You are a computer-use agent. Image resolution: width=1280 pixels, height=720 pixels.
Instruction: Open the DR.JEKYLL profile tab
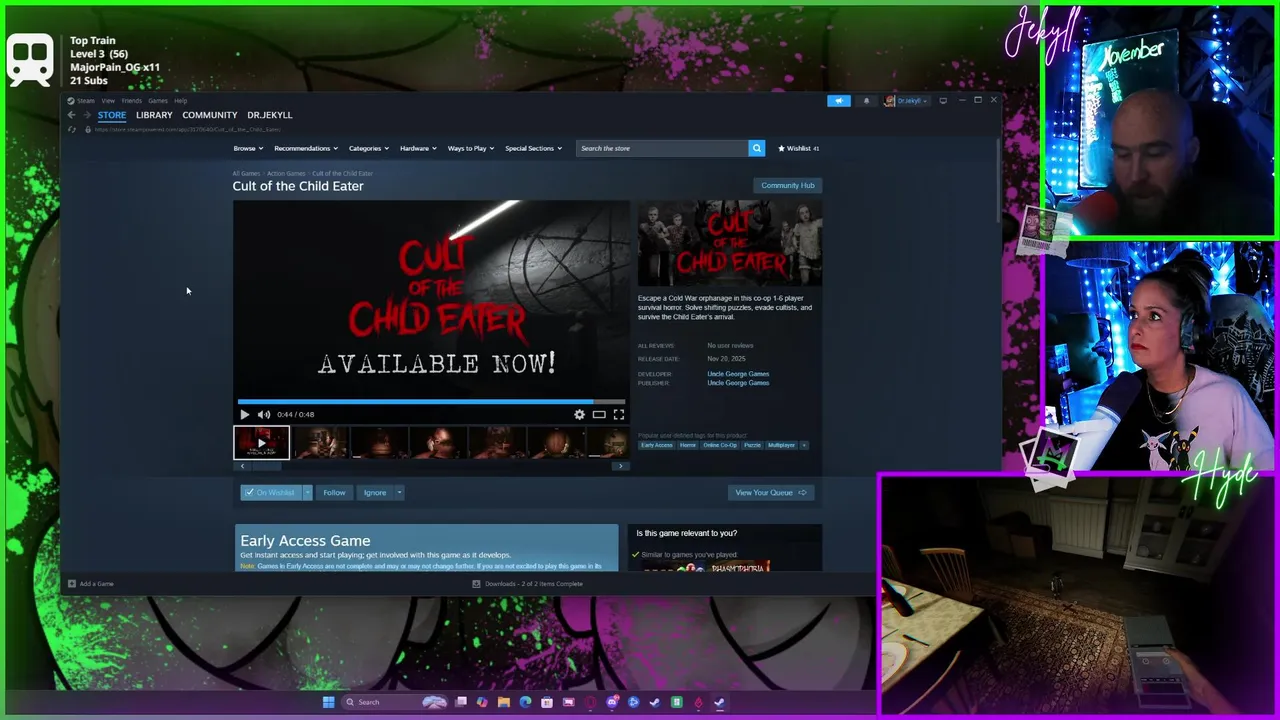coord(270,115)
